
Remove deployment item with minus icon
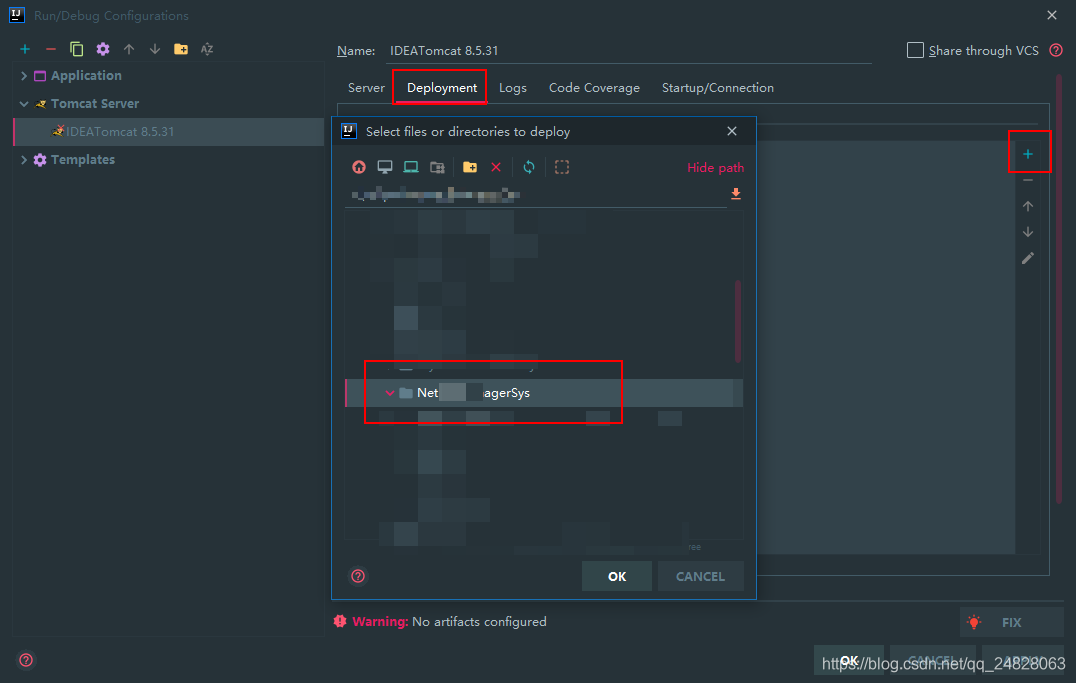[x=1028, y=180]
